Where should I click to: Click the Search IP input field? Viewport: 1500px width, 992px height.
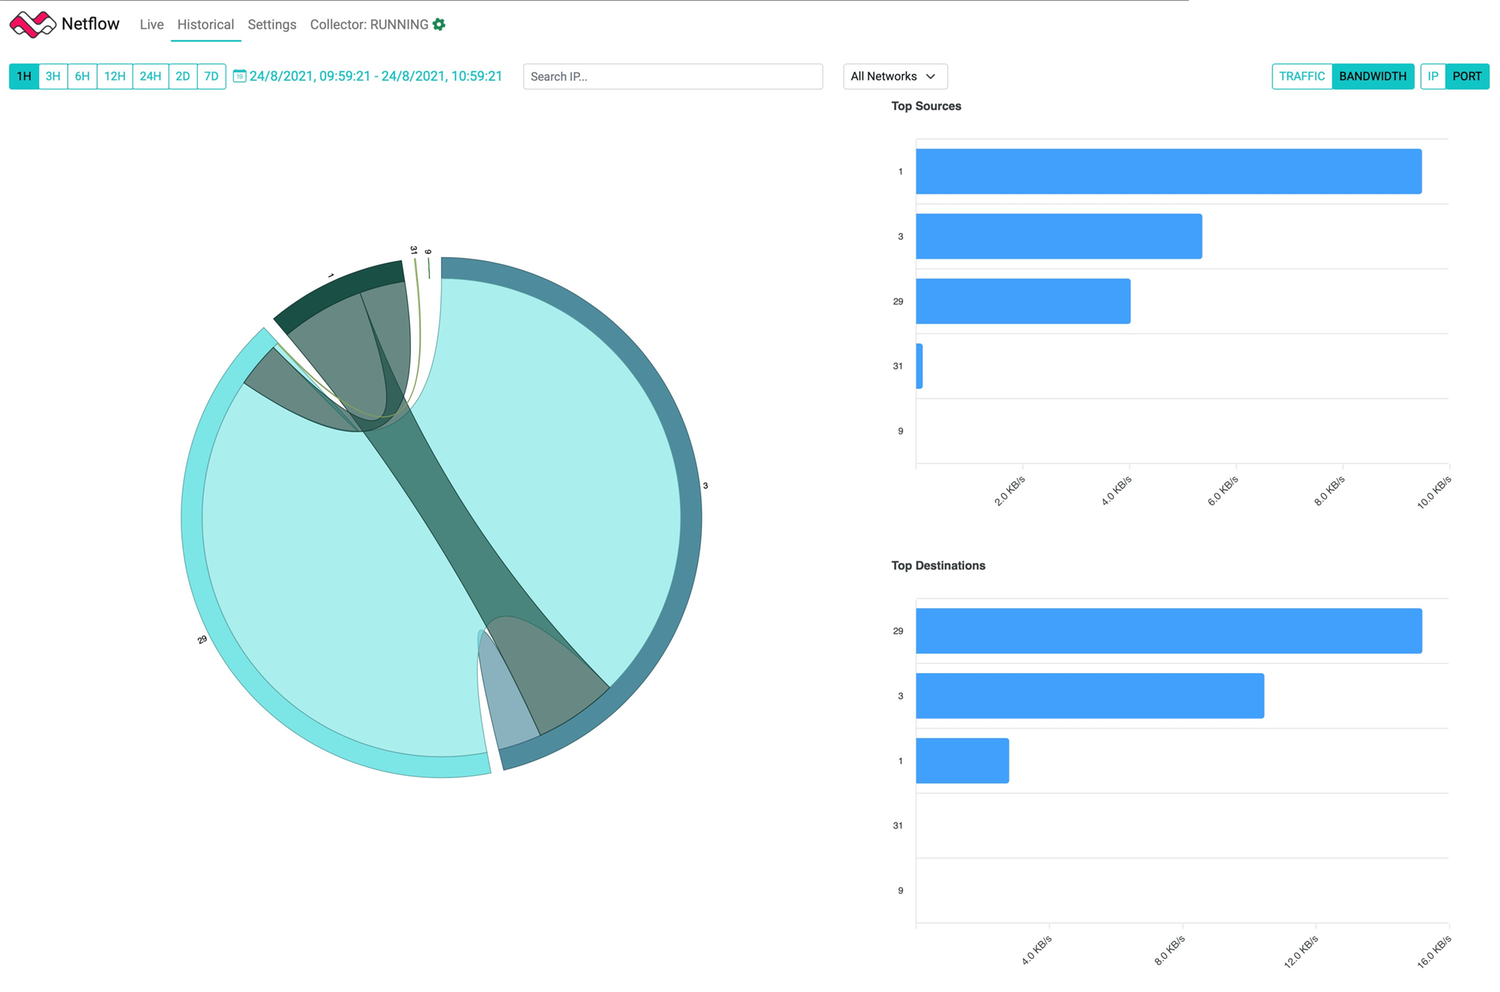pyautogui.click(x=672, y=76)
